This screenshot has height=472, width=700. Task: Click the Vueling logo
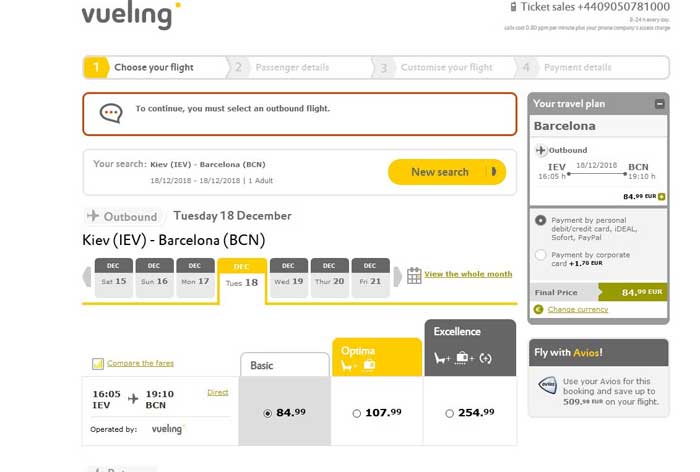click(x=130, y=16)
